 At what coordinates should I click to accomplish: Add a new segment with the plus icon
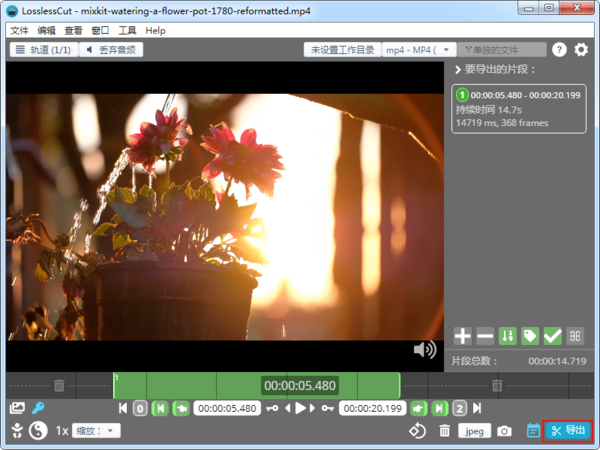[463, 336]
